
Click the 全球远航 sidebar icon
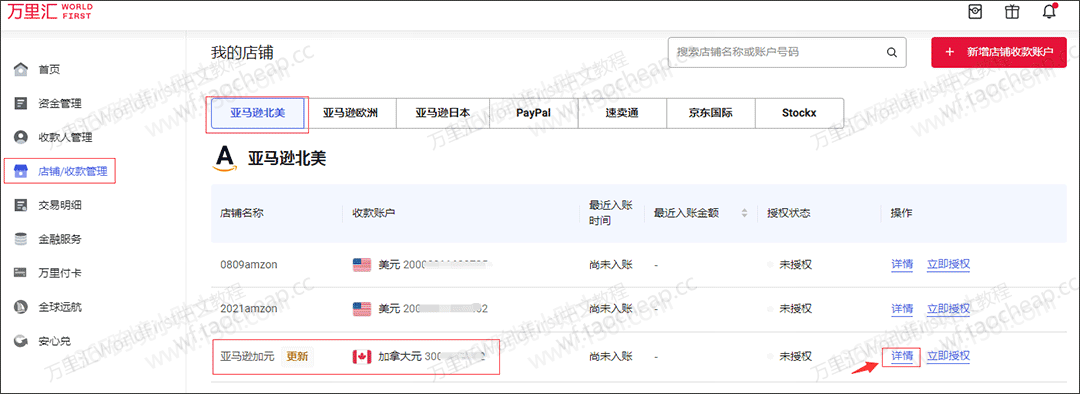[21, 307]
